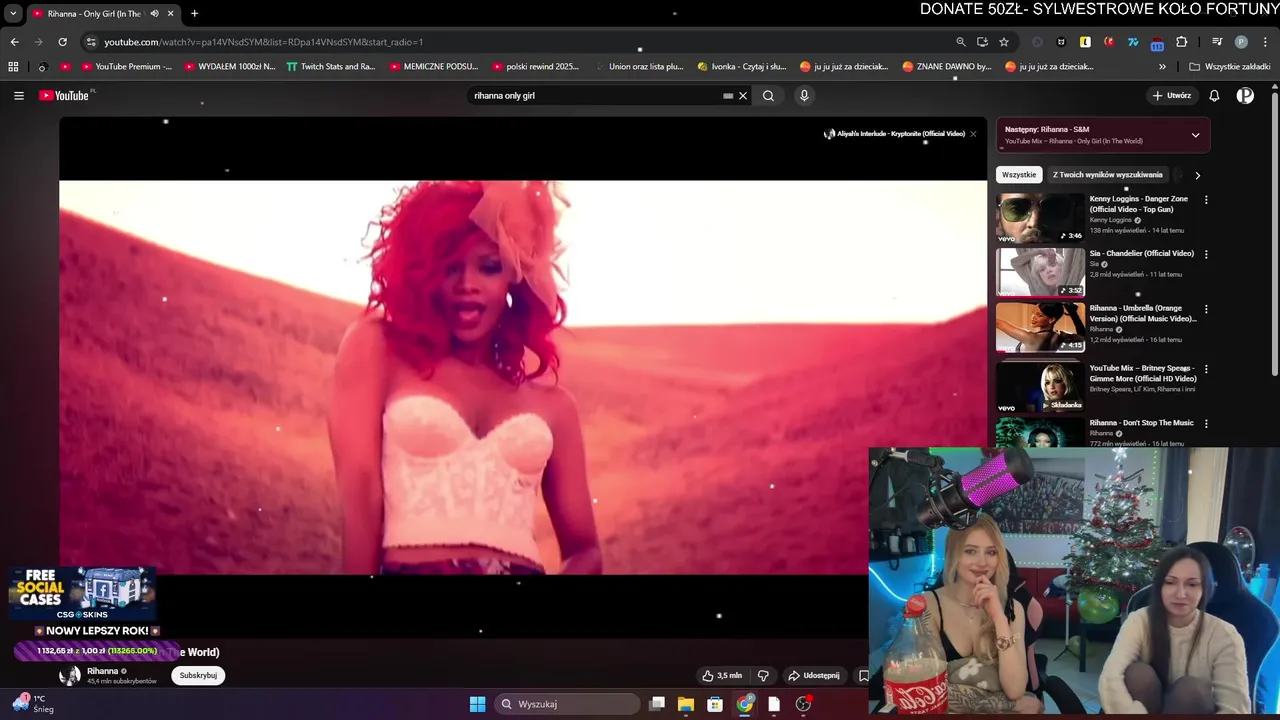Open zoom magnifier icon in address bar
The image size is (1280, 720).
point(961,42)
